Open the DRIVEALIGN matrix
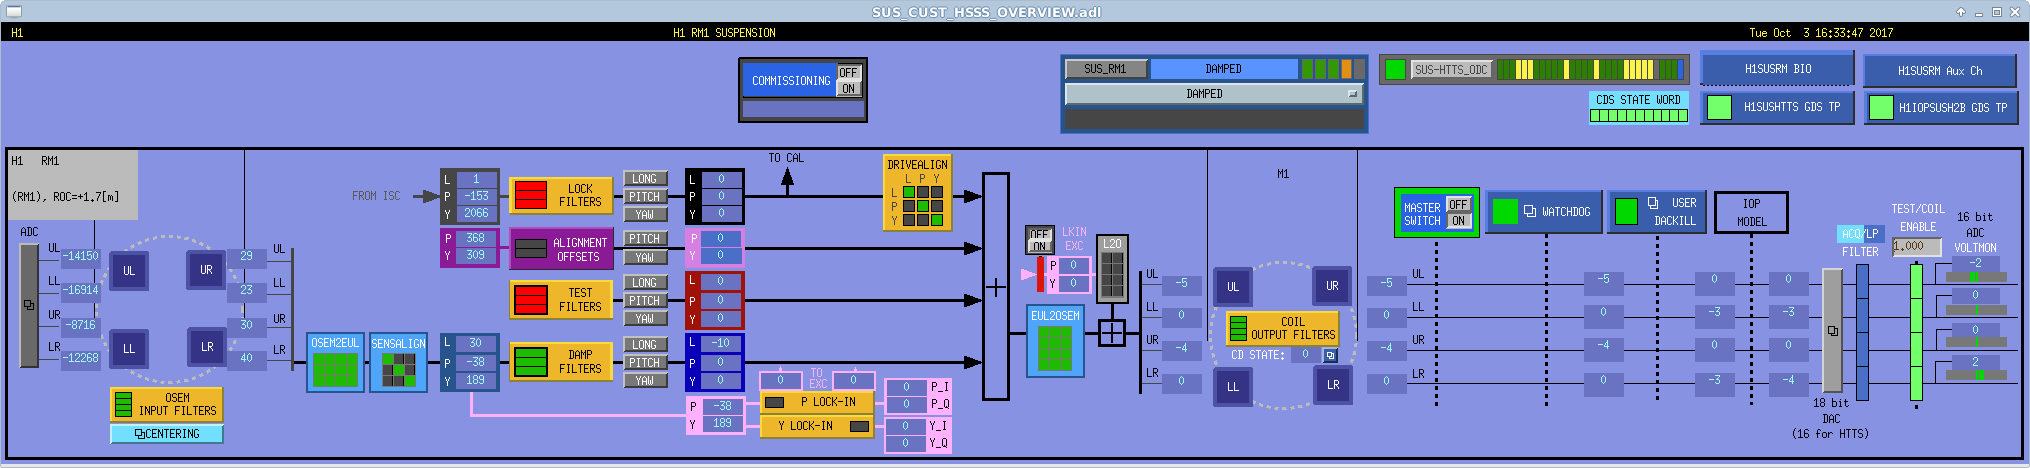The image size is (2030, 468). 917,192
